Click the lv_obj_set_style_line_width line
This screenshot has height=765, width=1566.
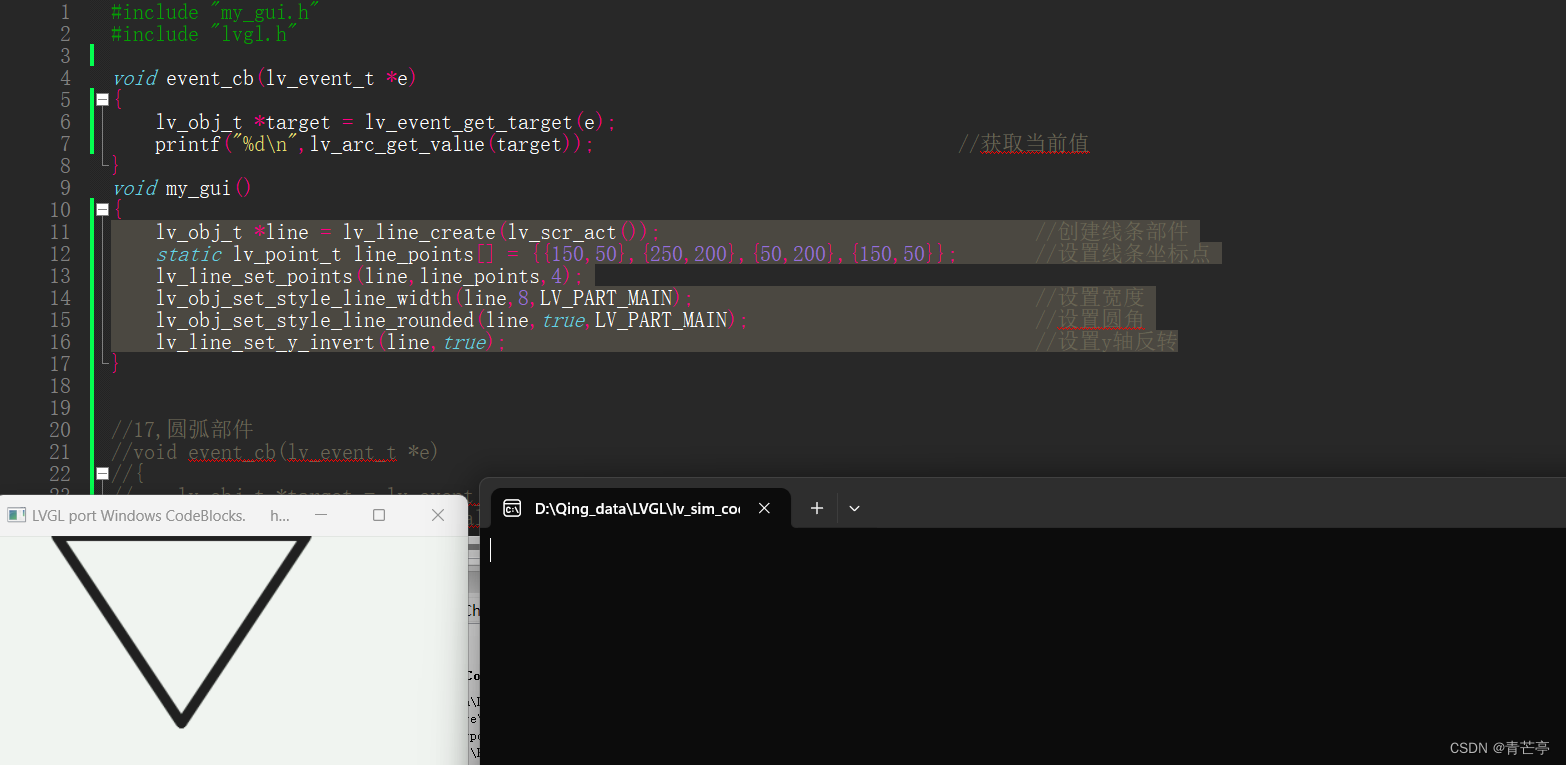click(424, 298)
